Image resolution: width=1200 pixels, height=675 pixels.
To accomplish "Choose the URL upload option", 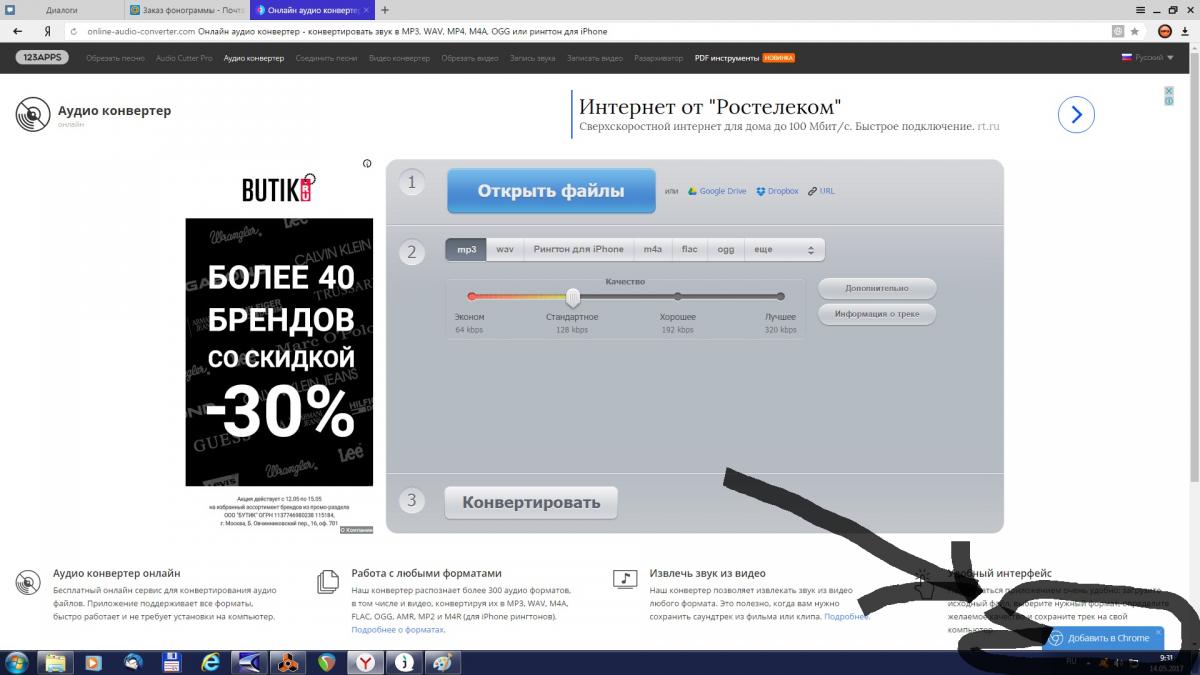I will (821, 191).
